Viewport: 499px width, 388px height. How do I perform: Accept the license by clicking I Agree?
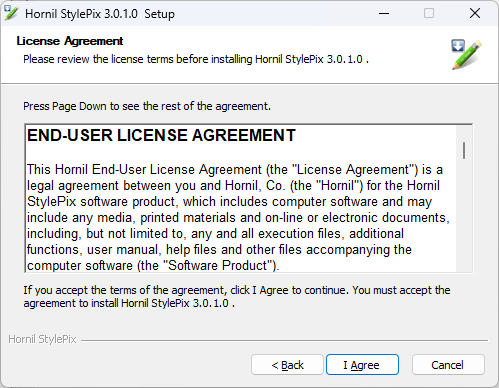point(362,365)
